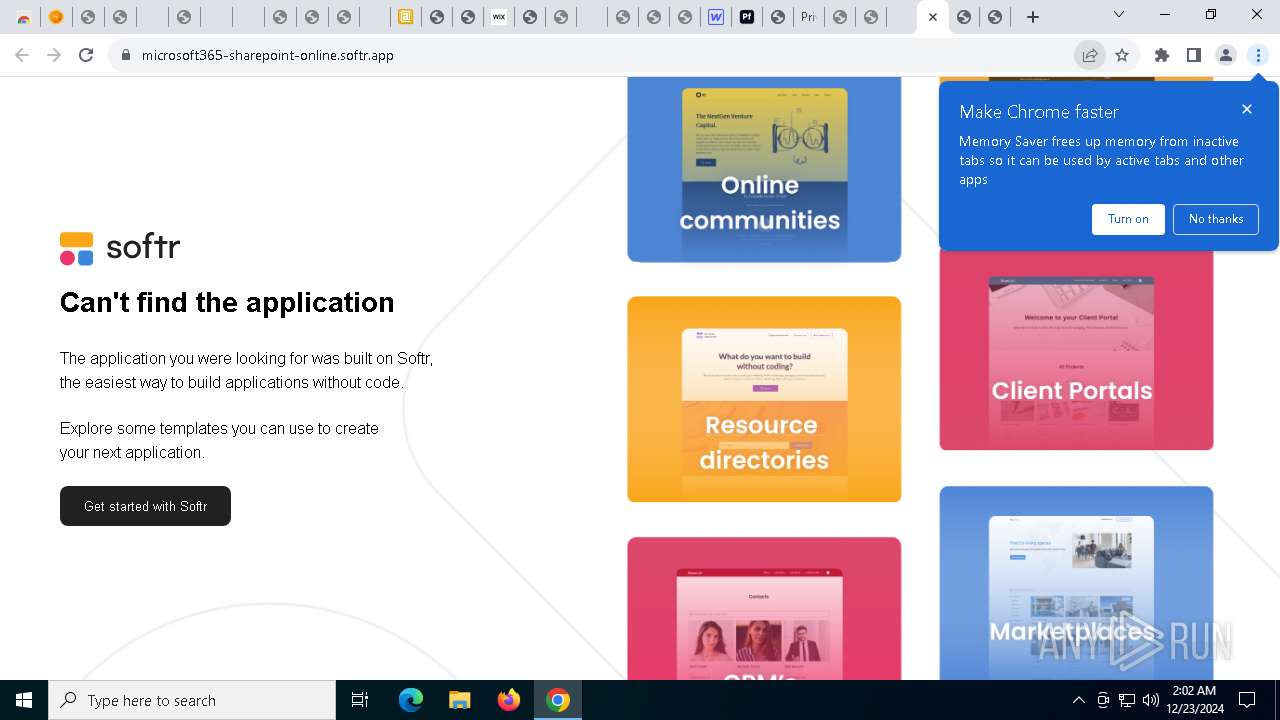Screen dimensions: 1280x720
Task: Open the network icon in tray
Action: tap(1127, 700)
